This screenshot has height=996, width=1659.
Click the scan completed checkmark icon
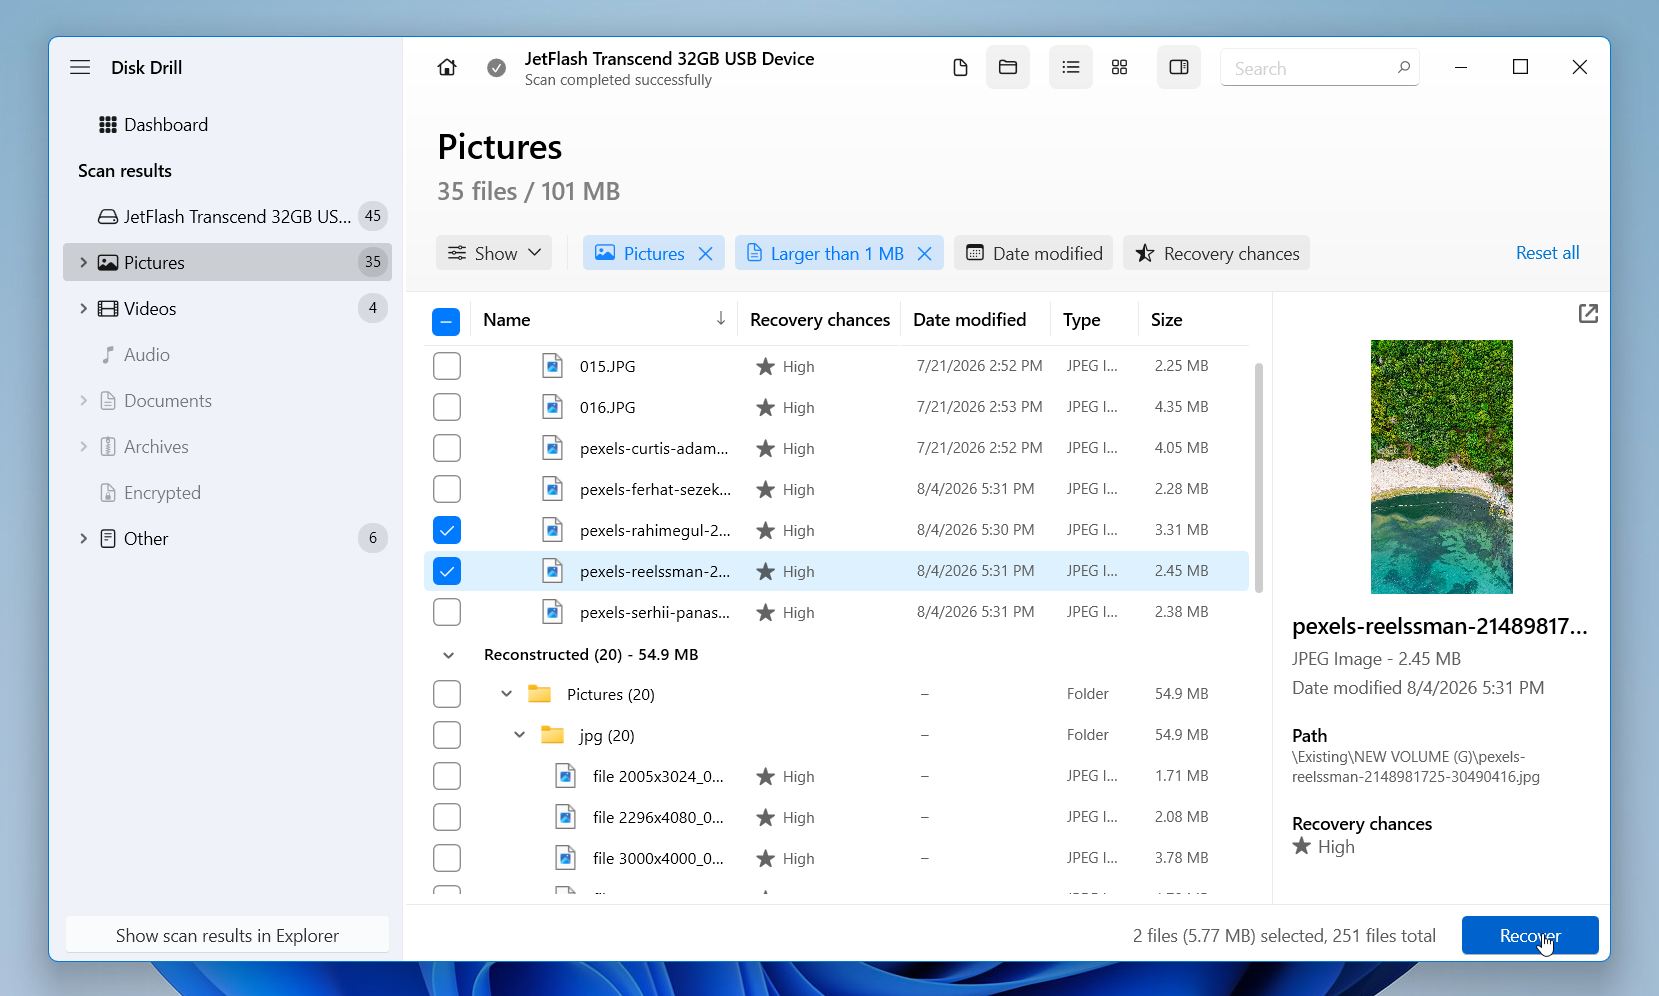(496, 68)
